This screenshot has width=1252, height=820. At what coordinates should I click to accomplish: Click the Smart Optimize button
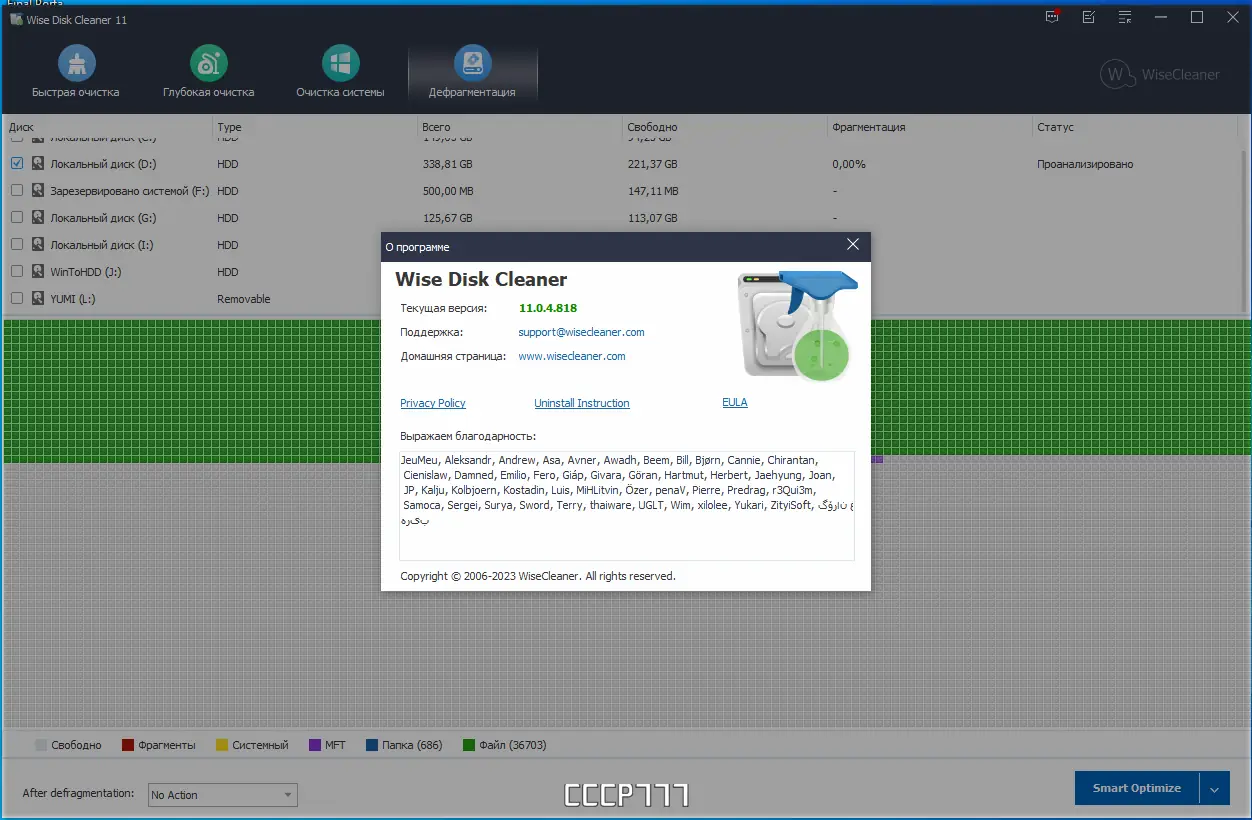(1137, 788)
